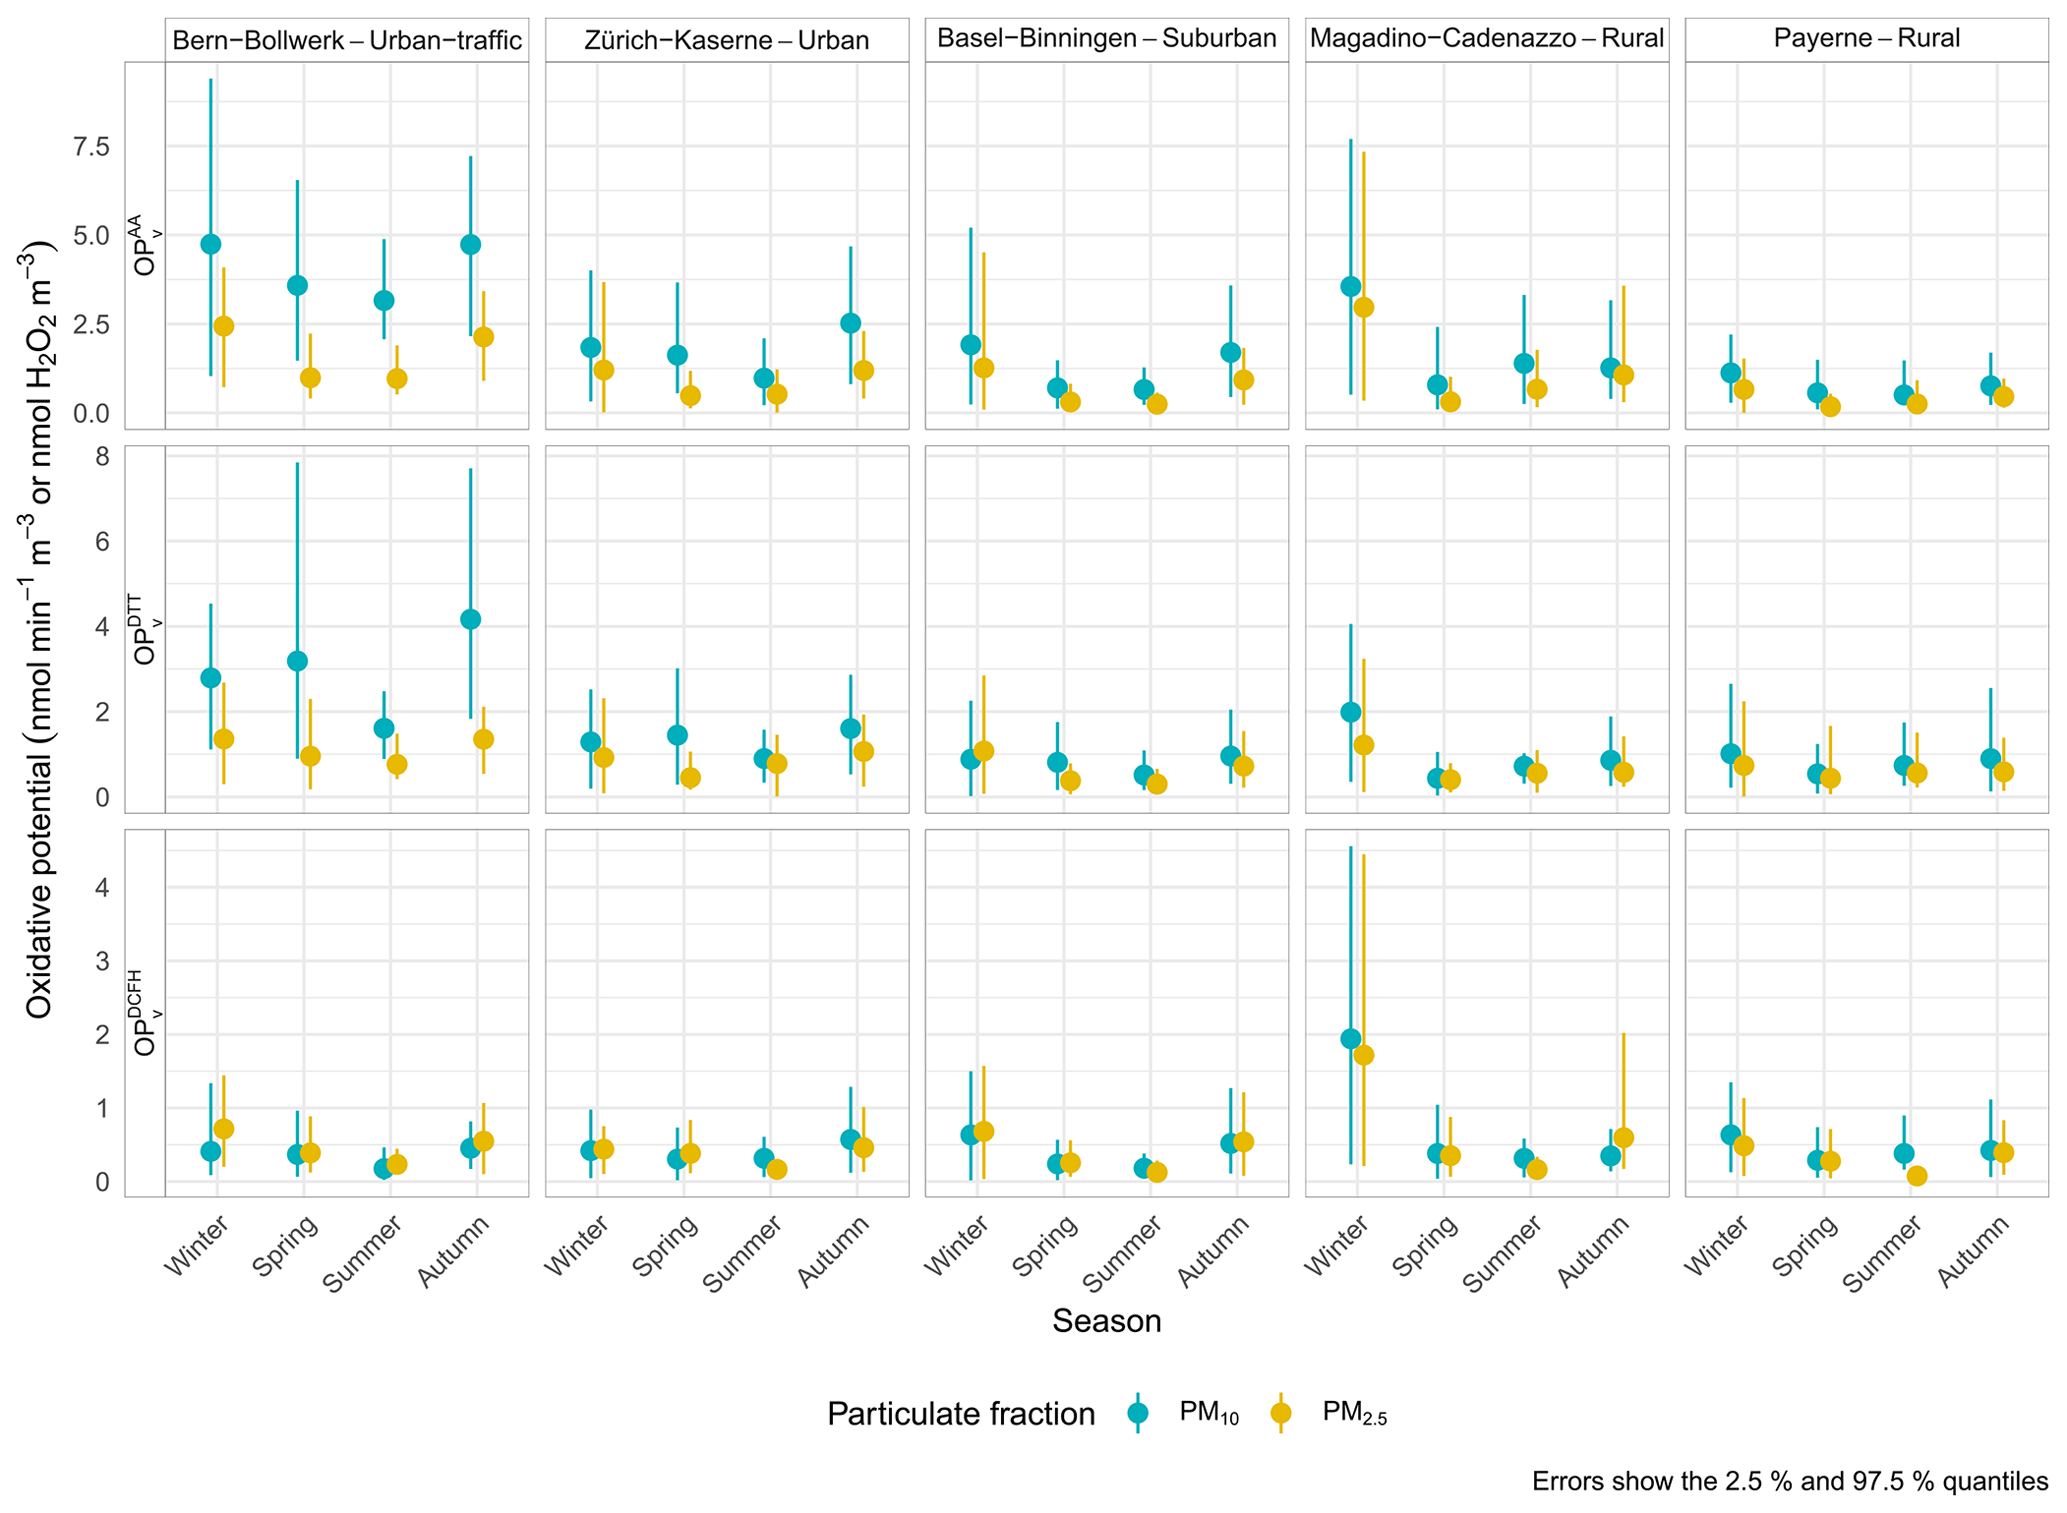This screenshot has width=2067, height=1513.
Task: Select the Payerne Rural panel header
Action: 1866,39
